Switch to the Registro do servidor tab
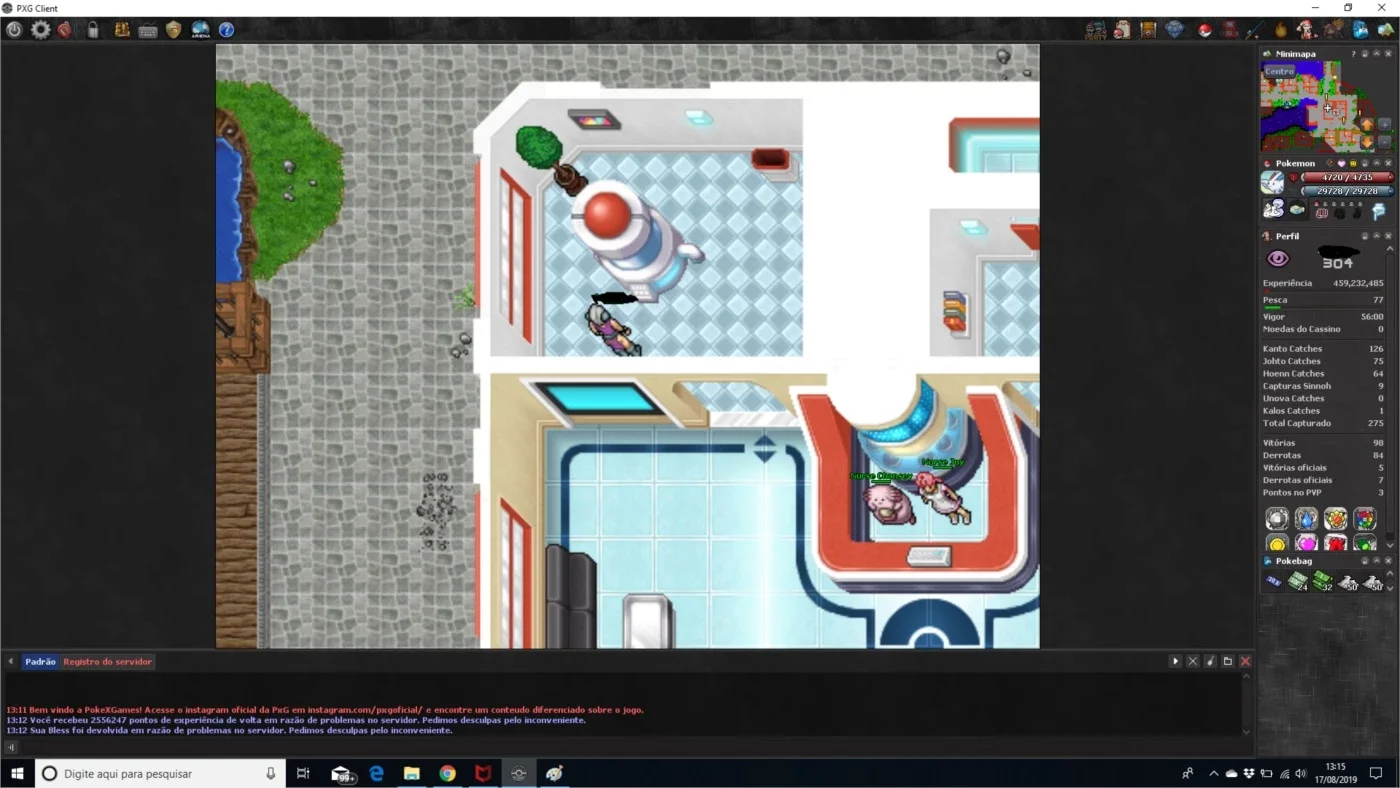The width and height of the screenshot is (1400, 788). click(108, 662)
